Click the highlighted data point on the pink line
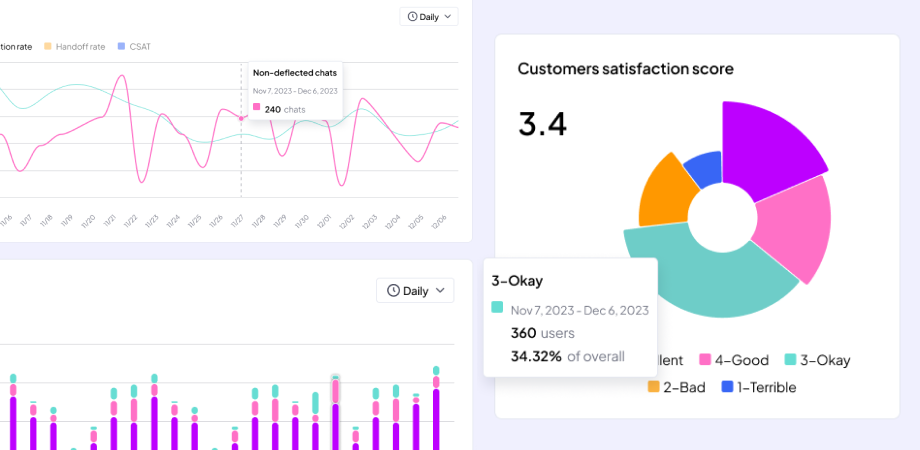The height and width of the screenshot is (450, 920). [x=241, y=118]
